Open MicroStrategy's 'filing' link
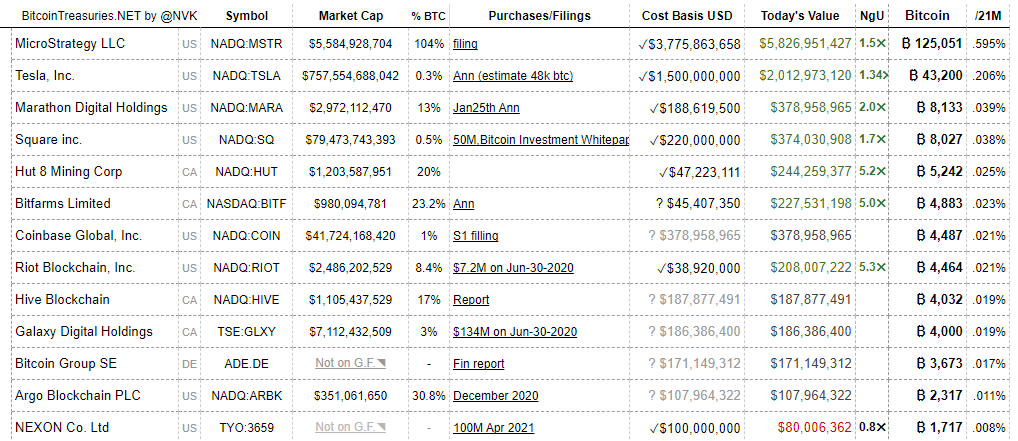The image size is (1018, 441). click(x=465, y=44)
